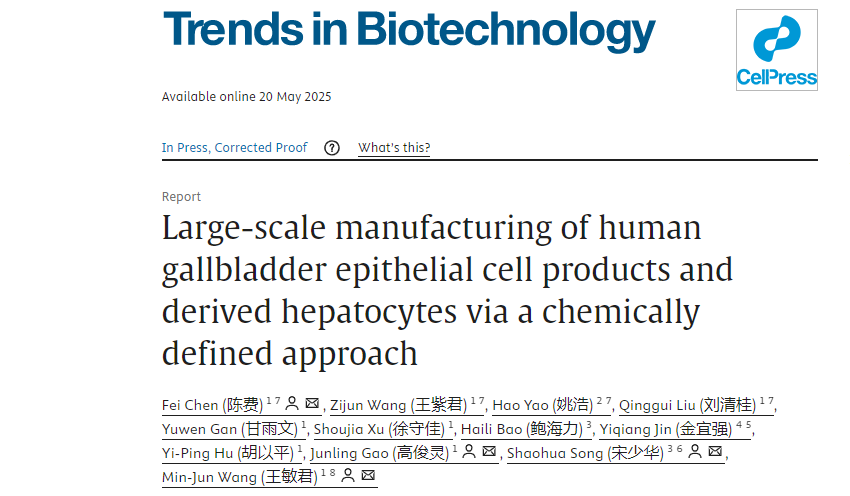Viewport: 850px width, 496px height.
Task: Click the "What's this?" link
Action: pyautogui.click(x=394, y=148)
